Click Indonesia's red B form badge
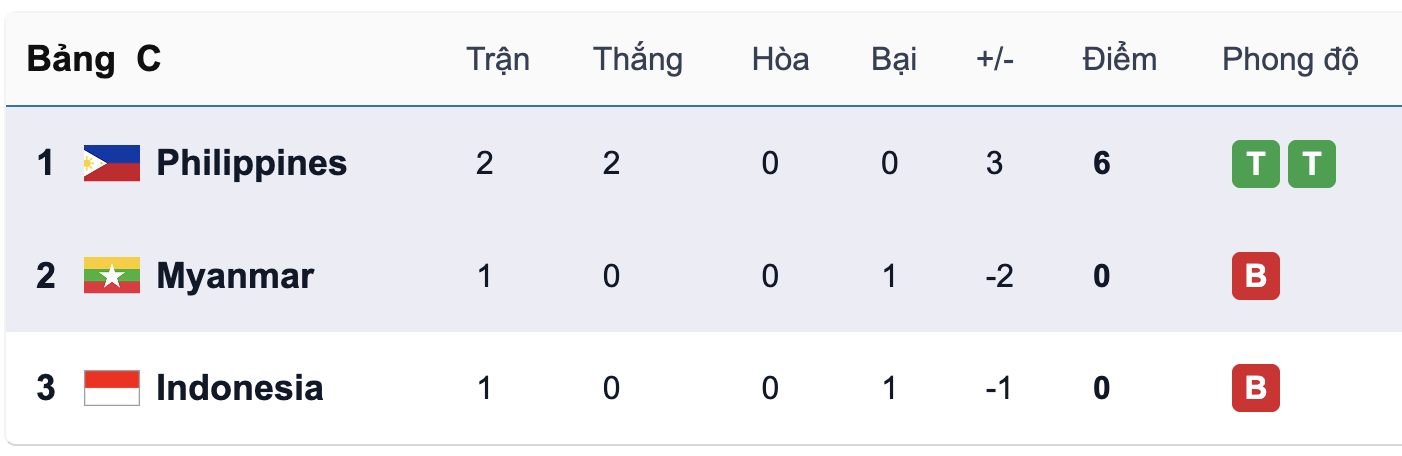1402x456 pixels. (1255, 388)
